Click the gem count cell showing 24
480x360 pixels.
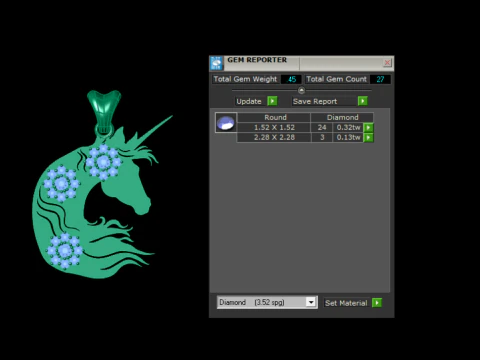click(322, 127)
